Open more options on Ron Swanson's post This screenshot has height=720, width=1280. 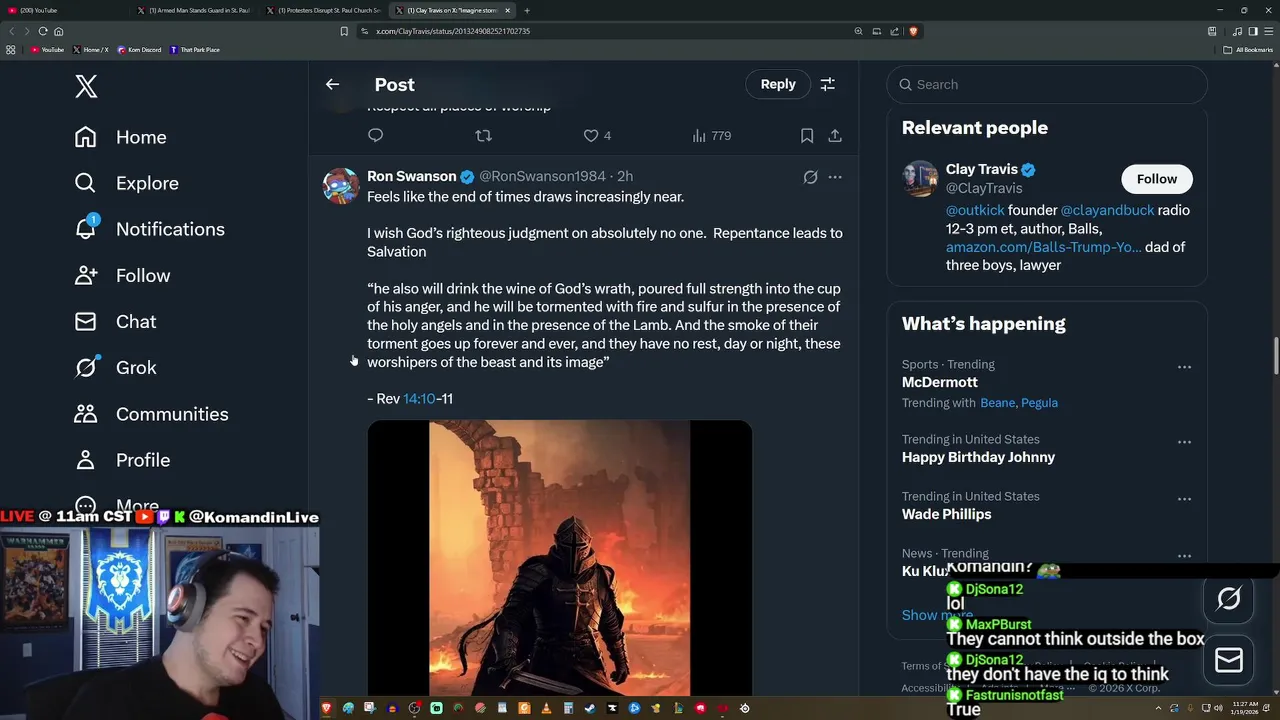point(835,177)
